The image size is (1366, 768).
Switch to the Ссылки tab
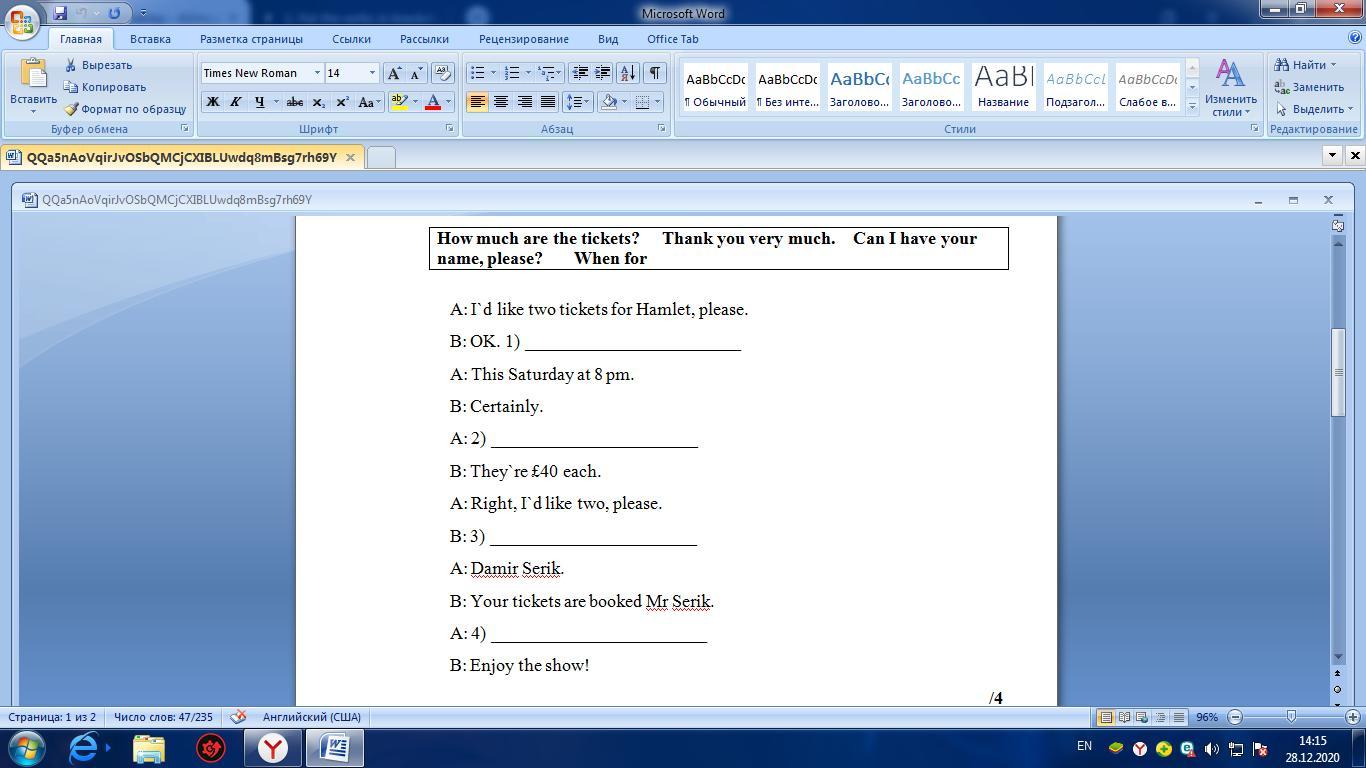click(x=351, y=39)
